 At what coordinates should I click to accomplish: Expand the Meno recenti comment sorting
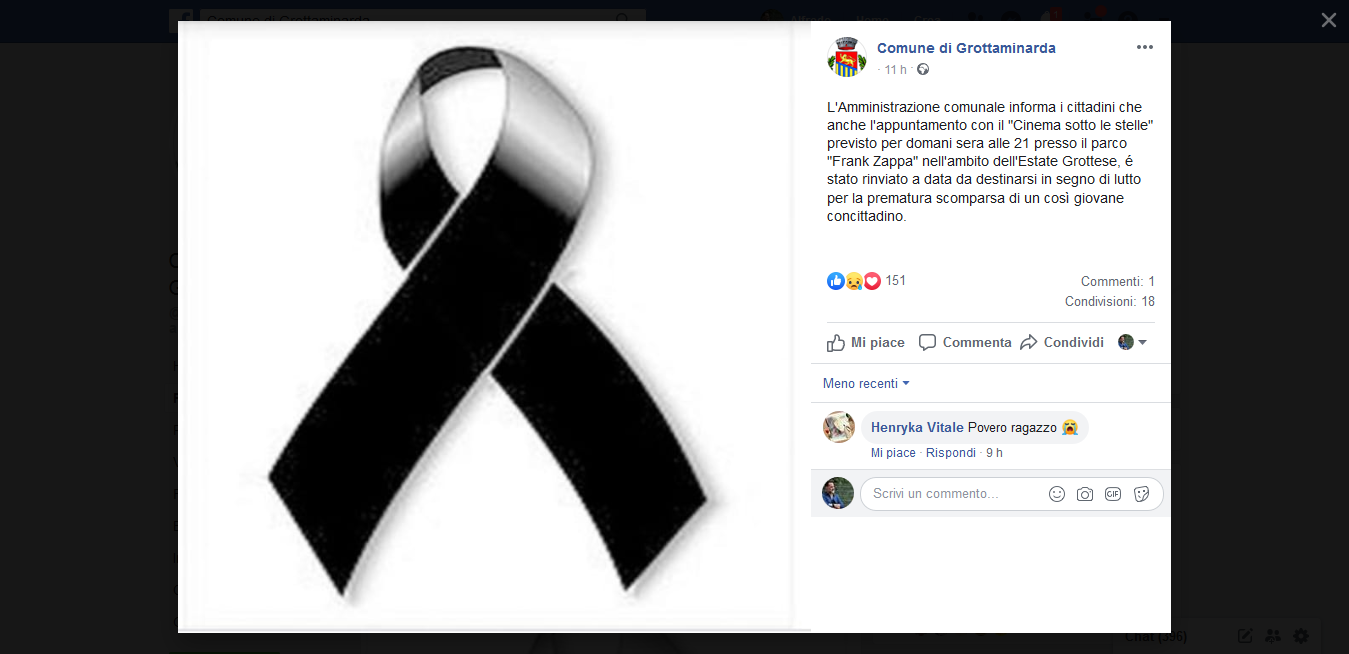coord(866,383)
